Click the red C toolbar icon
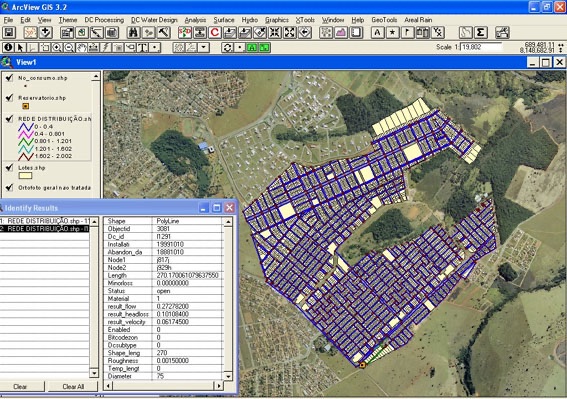This screenshot has width=567, height=399. click(215, 33)
